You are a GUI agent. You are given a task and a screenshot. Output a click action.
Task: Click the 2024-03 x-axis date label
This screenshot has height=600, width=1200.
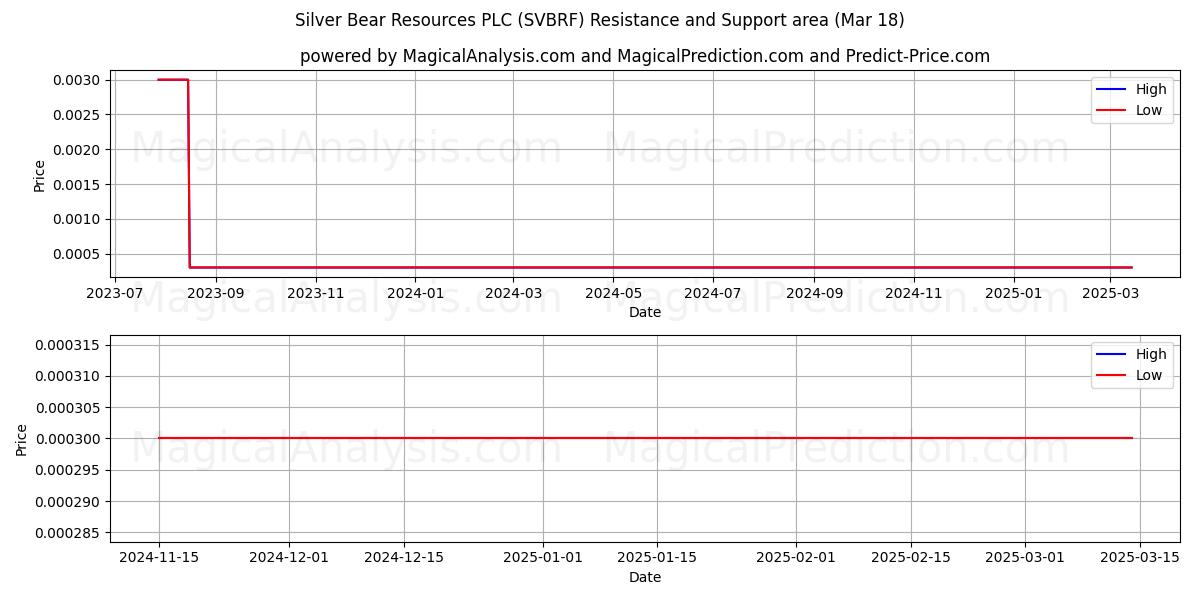513,293
